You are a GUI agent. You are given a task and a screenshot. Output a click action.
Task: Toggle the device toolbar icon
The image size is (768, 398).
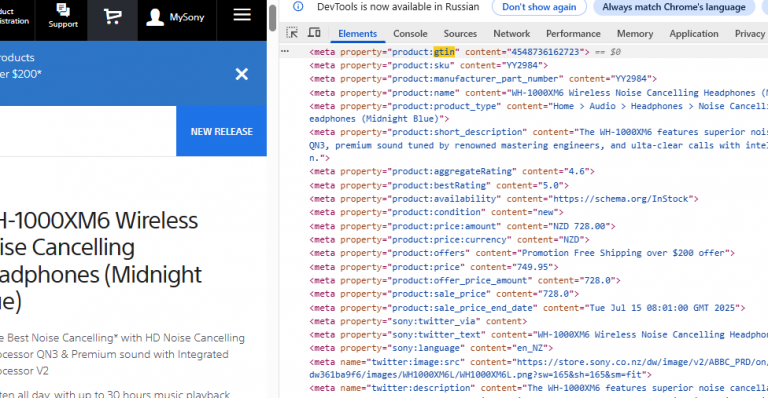coord(314,33)
